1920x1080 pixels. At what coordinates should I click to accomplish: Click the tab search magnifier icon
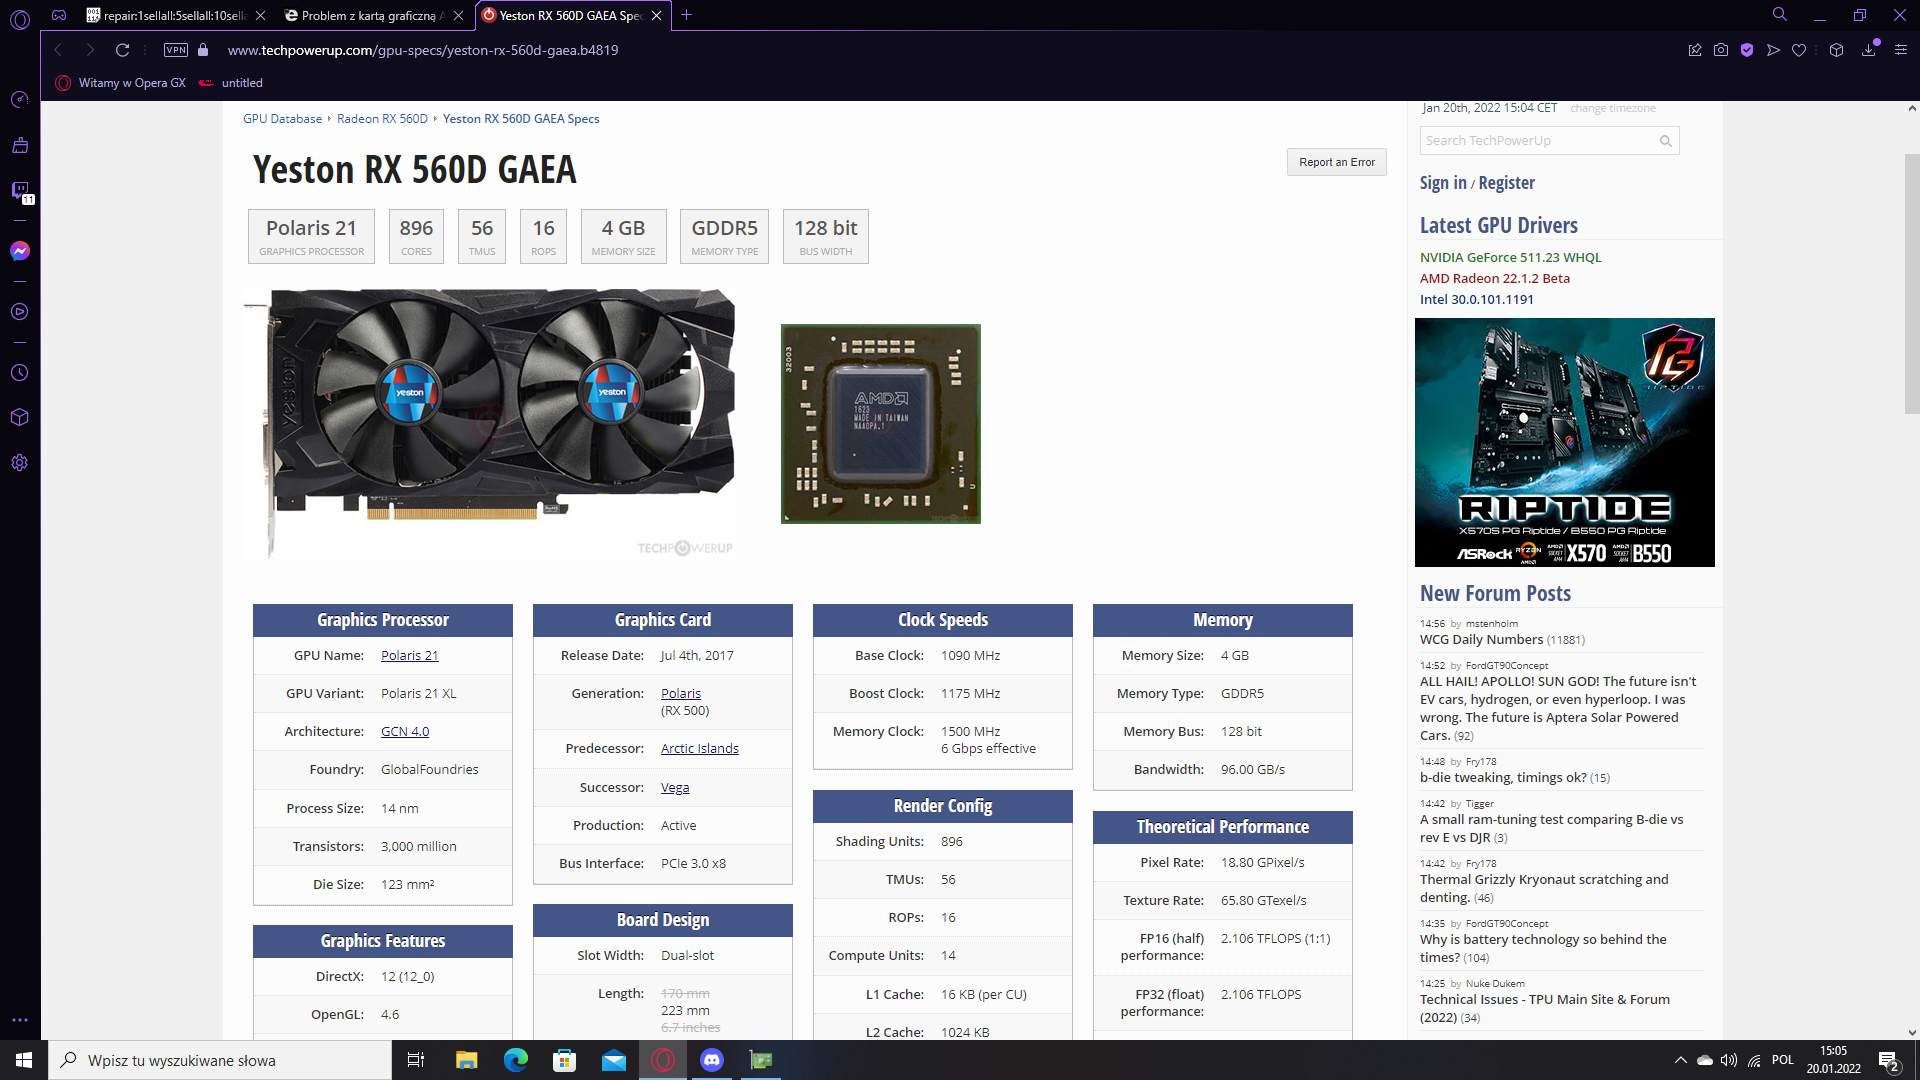click(x=1780, y=15)
